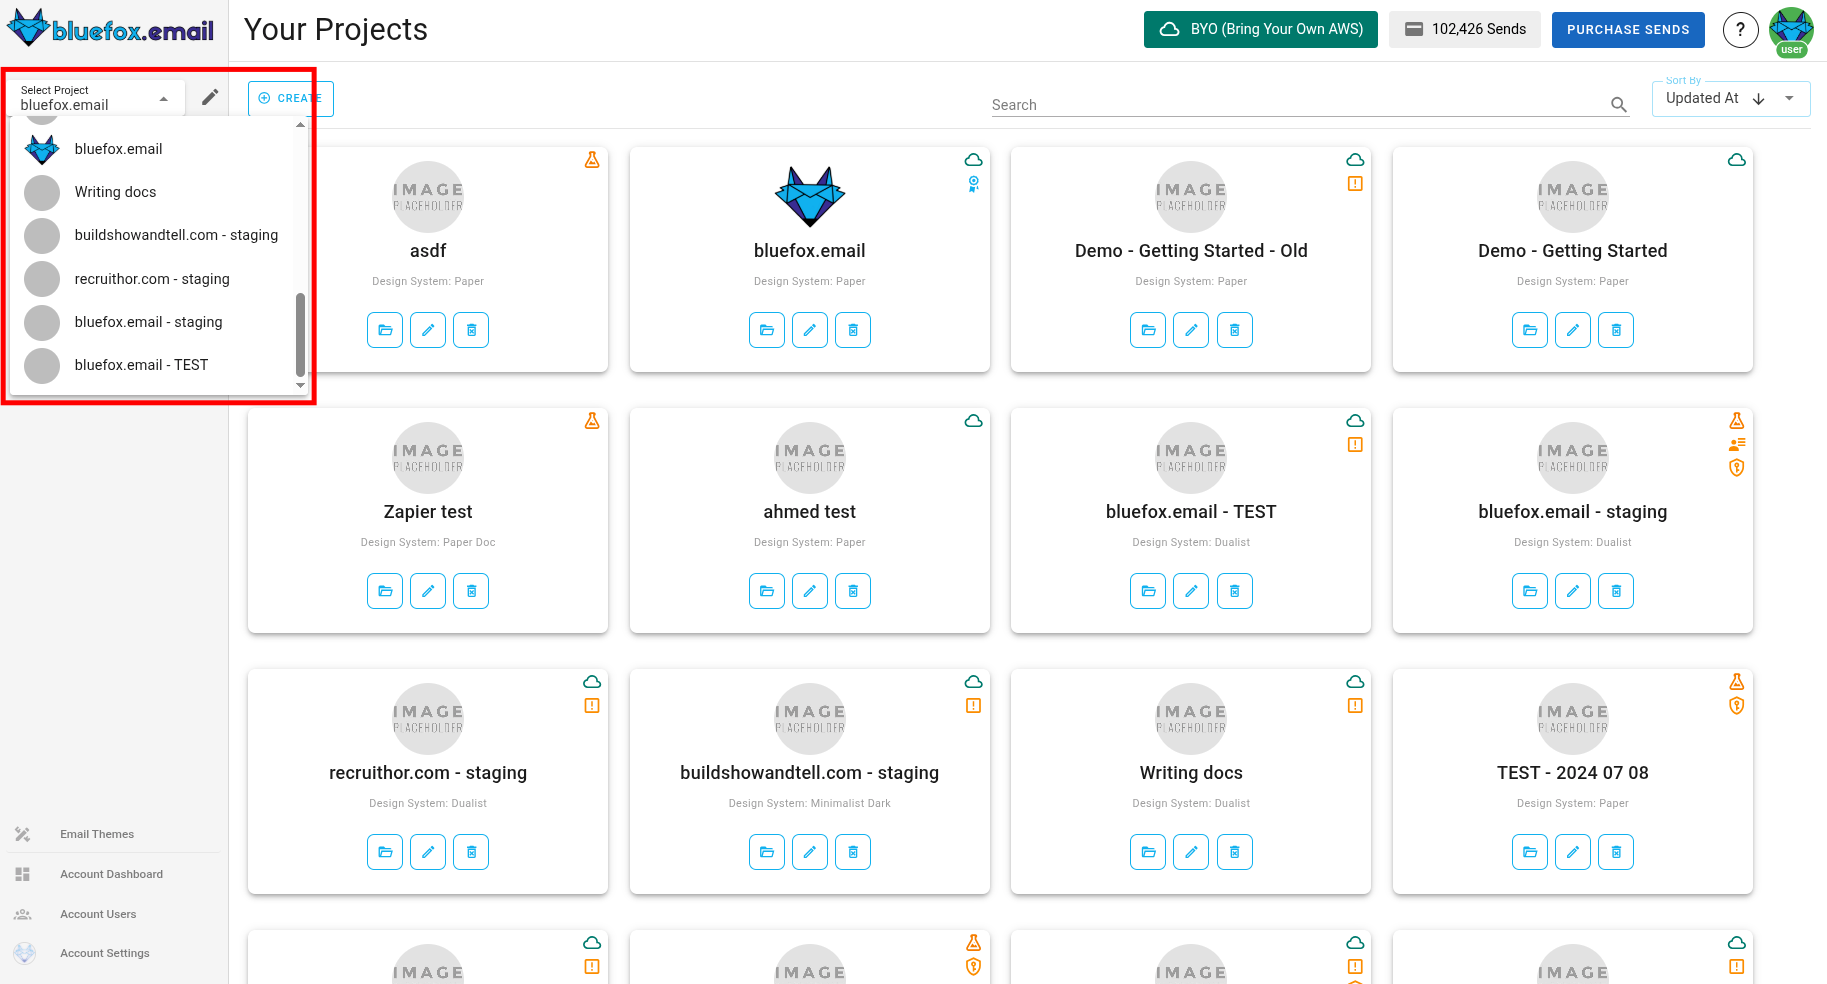Click the edit pencil on bluefox.email card

(810, 329)
